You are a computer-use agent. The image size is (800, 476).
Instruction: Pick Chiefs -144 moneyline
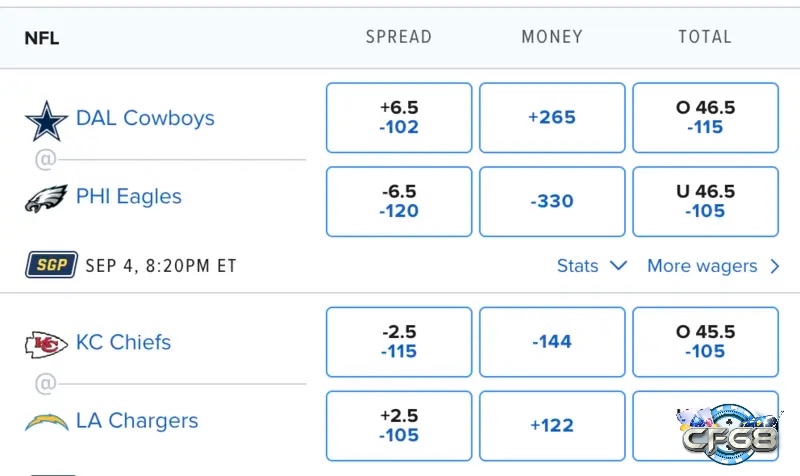552,342
